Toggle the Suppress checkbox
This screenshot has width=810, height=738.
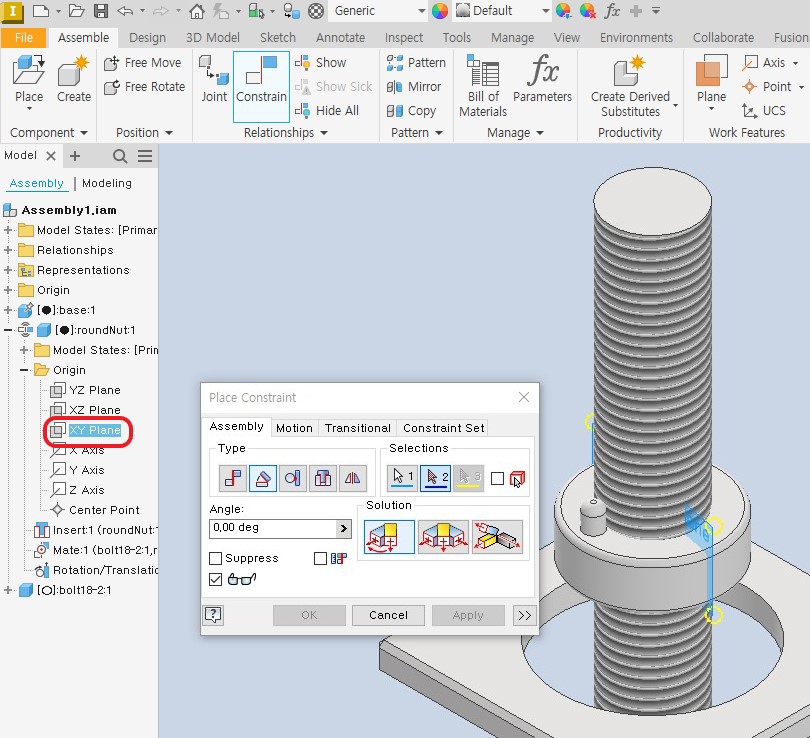215,558
